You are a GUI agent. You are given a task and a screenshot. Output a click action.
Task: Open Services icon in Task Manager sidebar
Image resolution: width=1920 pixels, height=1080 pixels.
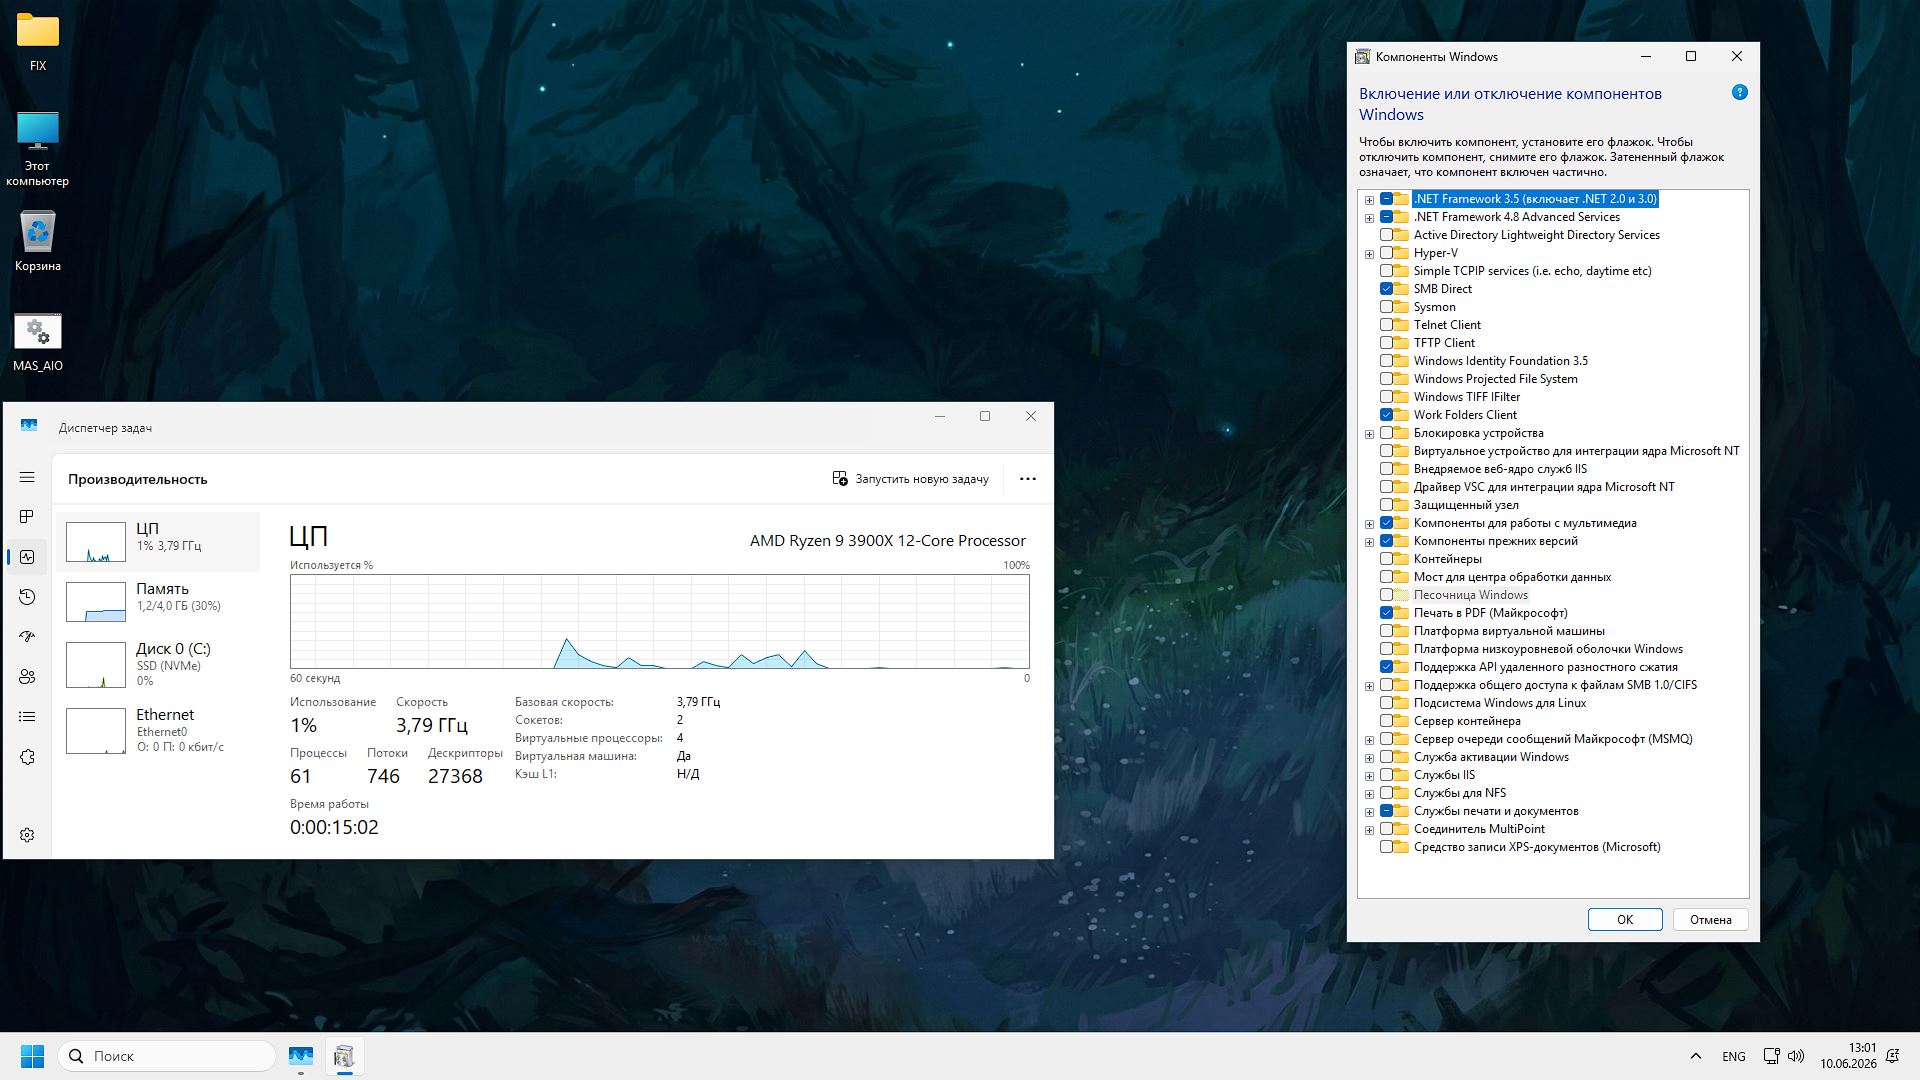pyautogui.click(x=27, y=757)
